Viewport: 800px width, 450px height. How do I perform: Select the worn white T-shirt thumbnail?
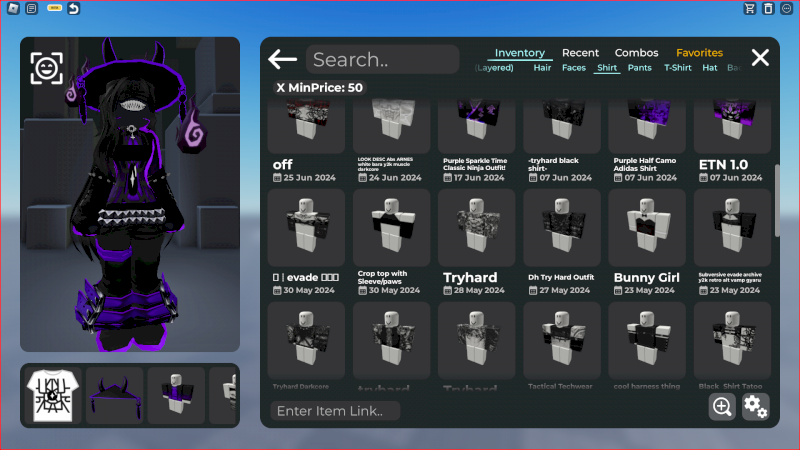tap(53, 395)
